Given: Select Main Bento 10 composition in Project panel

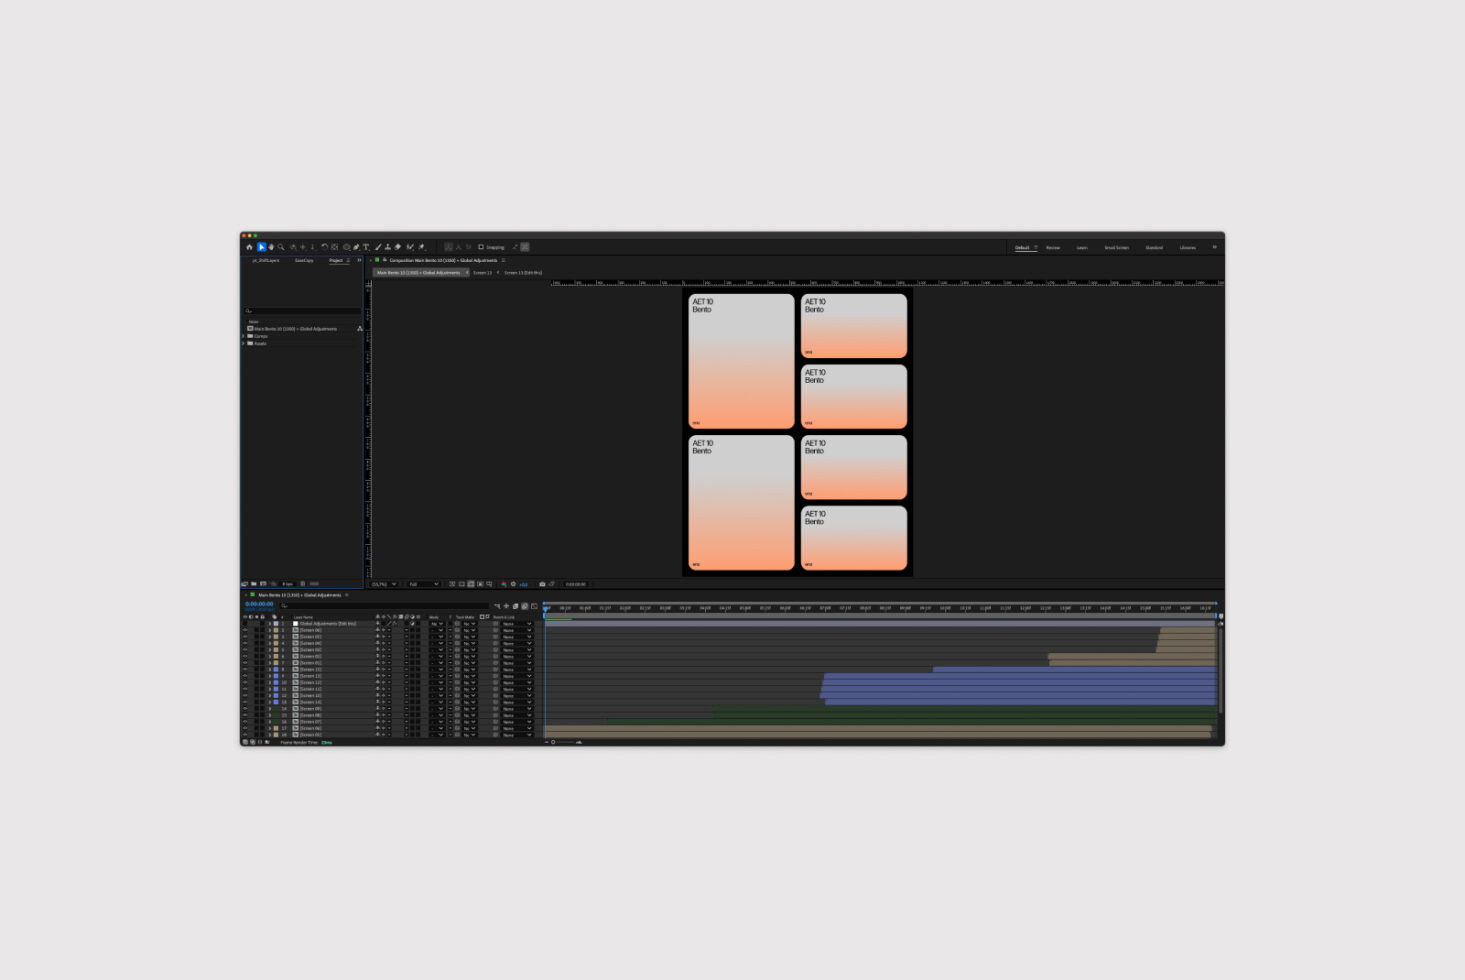Looking at the screenshot, I should pos(296,328).
